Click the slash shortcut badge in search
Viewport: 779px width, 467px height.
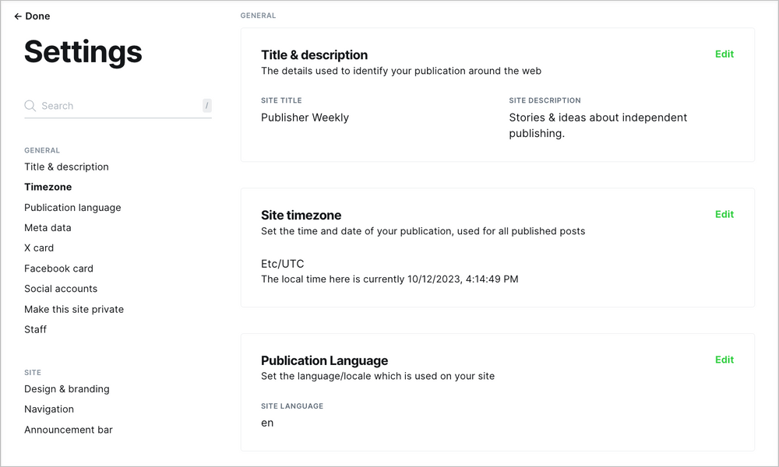pyautogui.click(x=207, y=105)
